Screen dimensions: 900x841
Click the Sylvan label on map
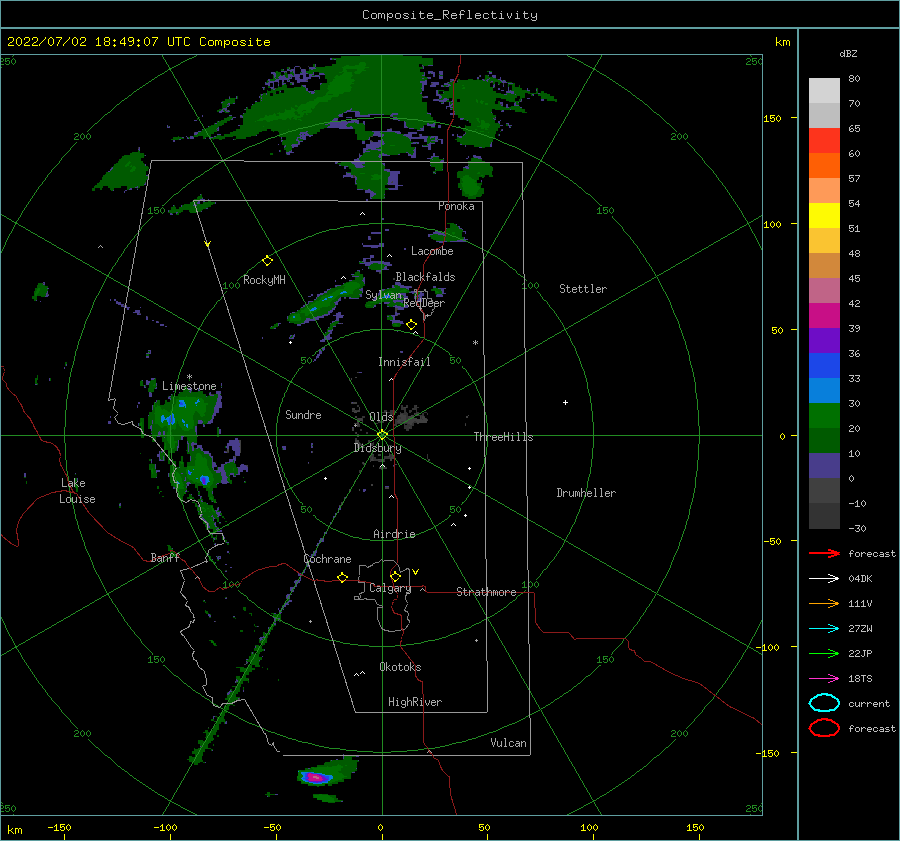(x=383, y=295)
